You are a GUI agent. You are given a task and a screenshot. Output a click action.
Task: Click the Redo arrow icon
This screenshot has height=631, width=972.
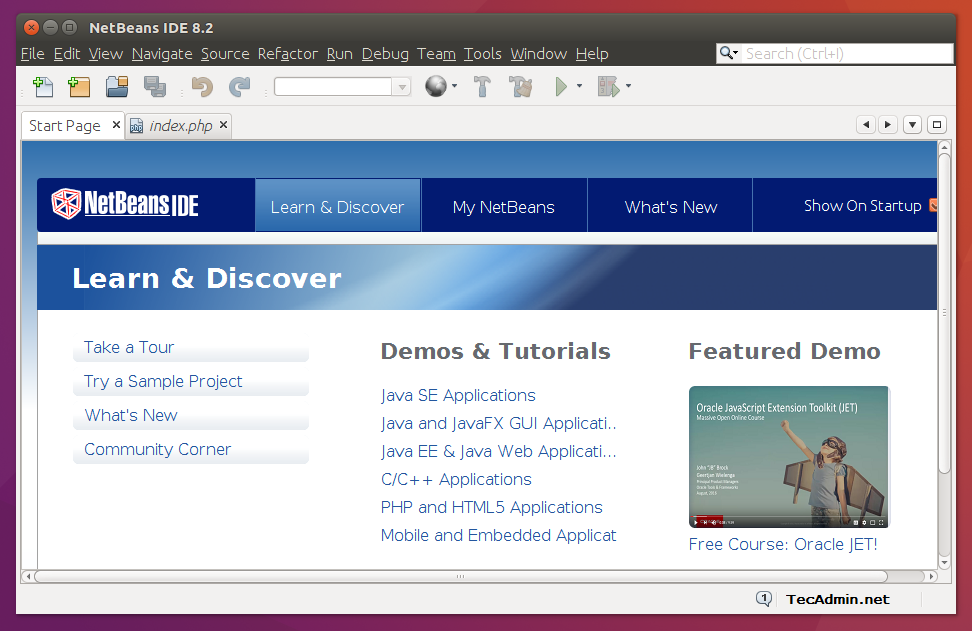(x=239, y=87)
